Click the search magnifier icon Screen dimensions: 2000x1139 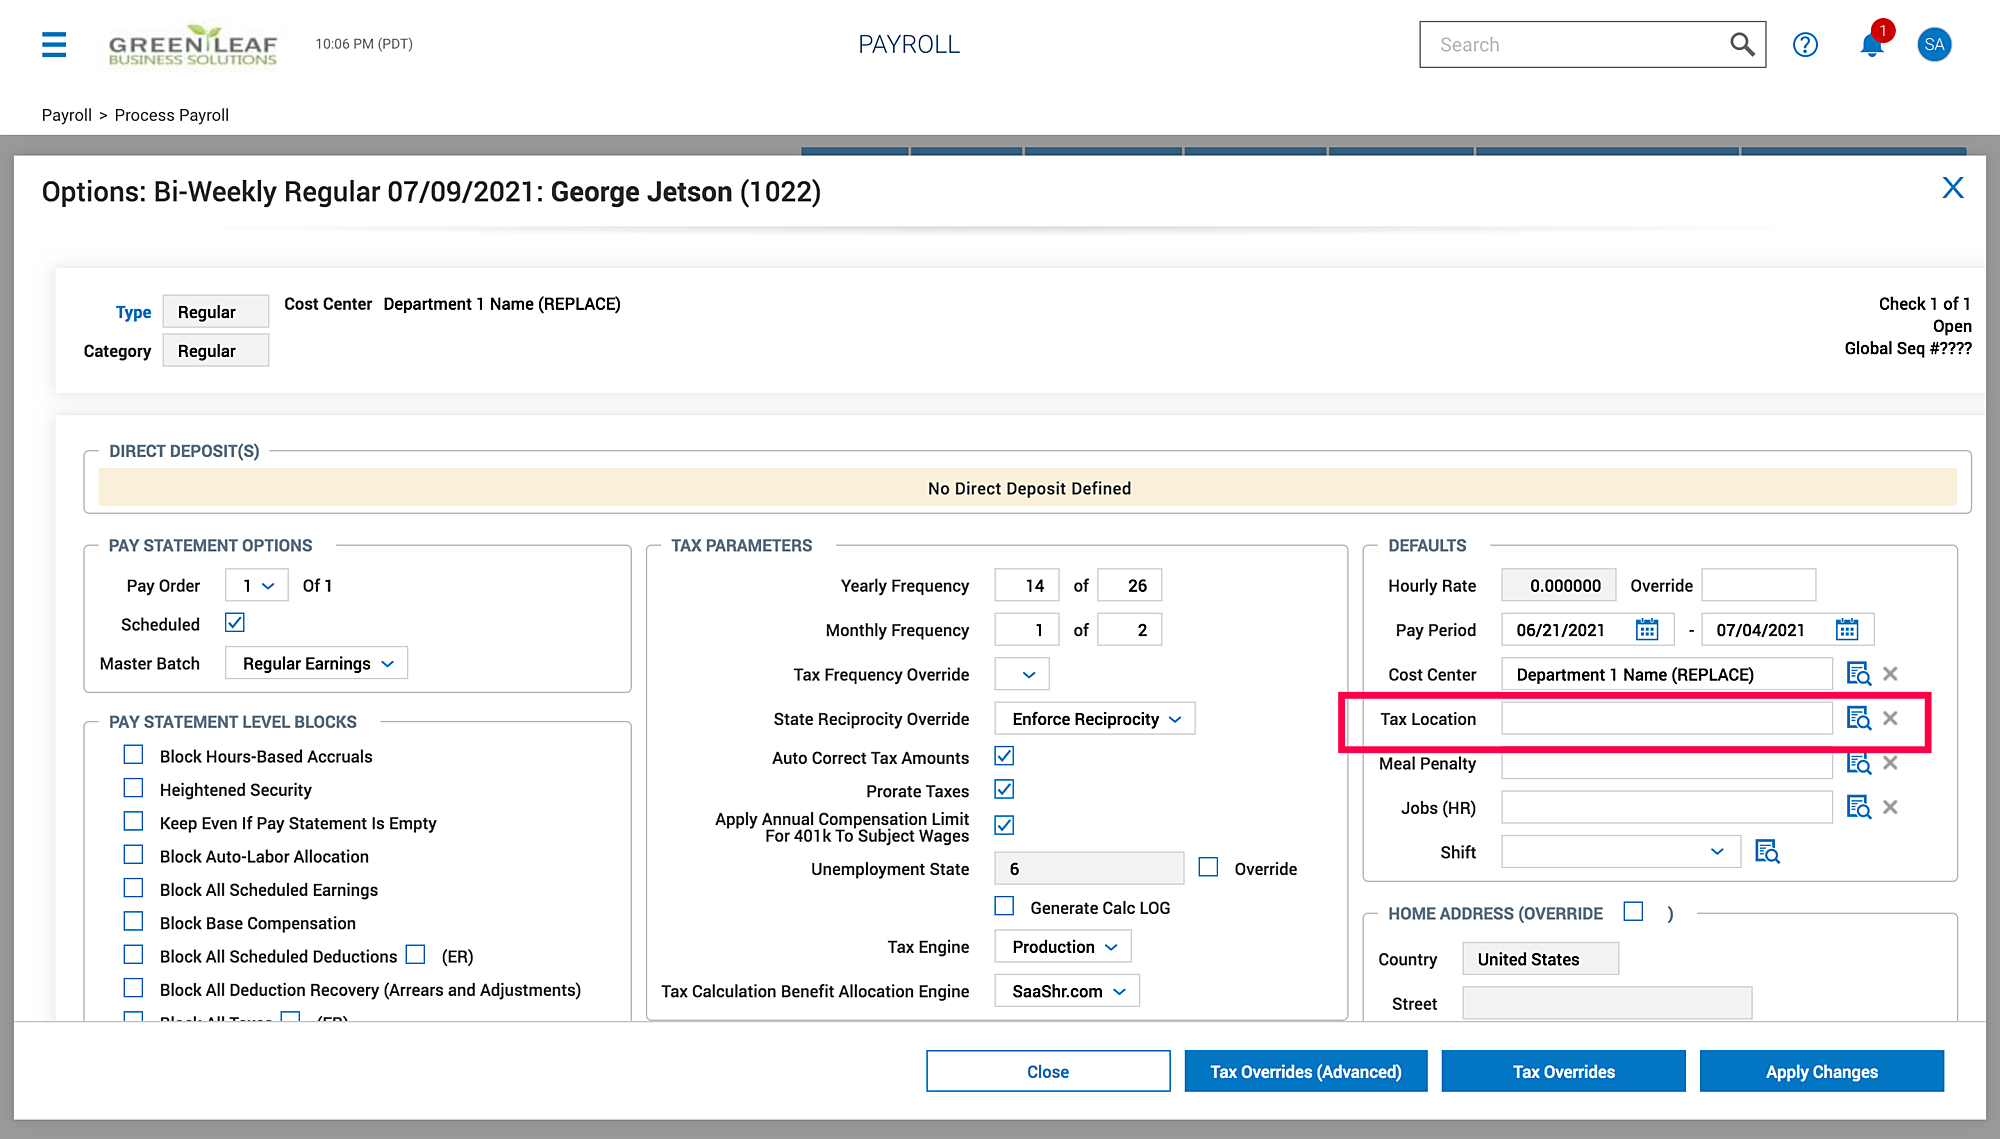[x=1741, y=44]
